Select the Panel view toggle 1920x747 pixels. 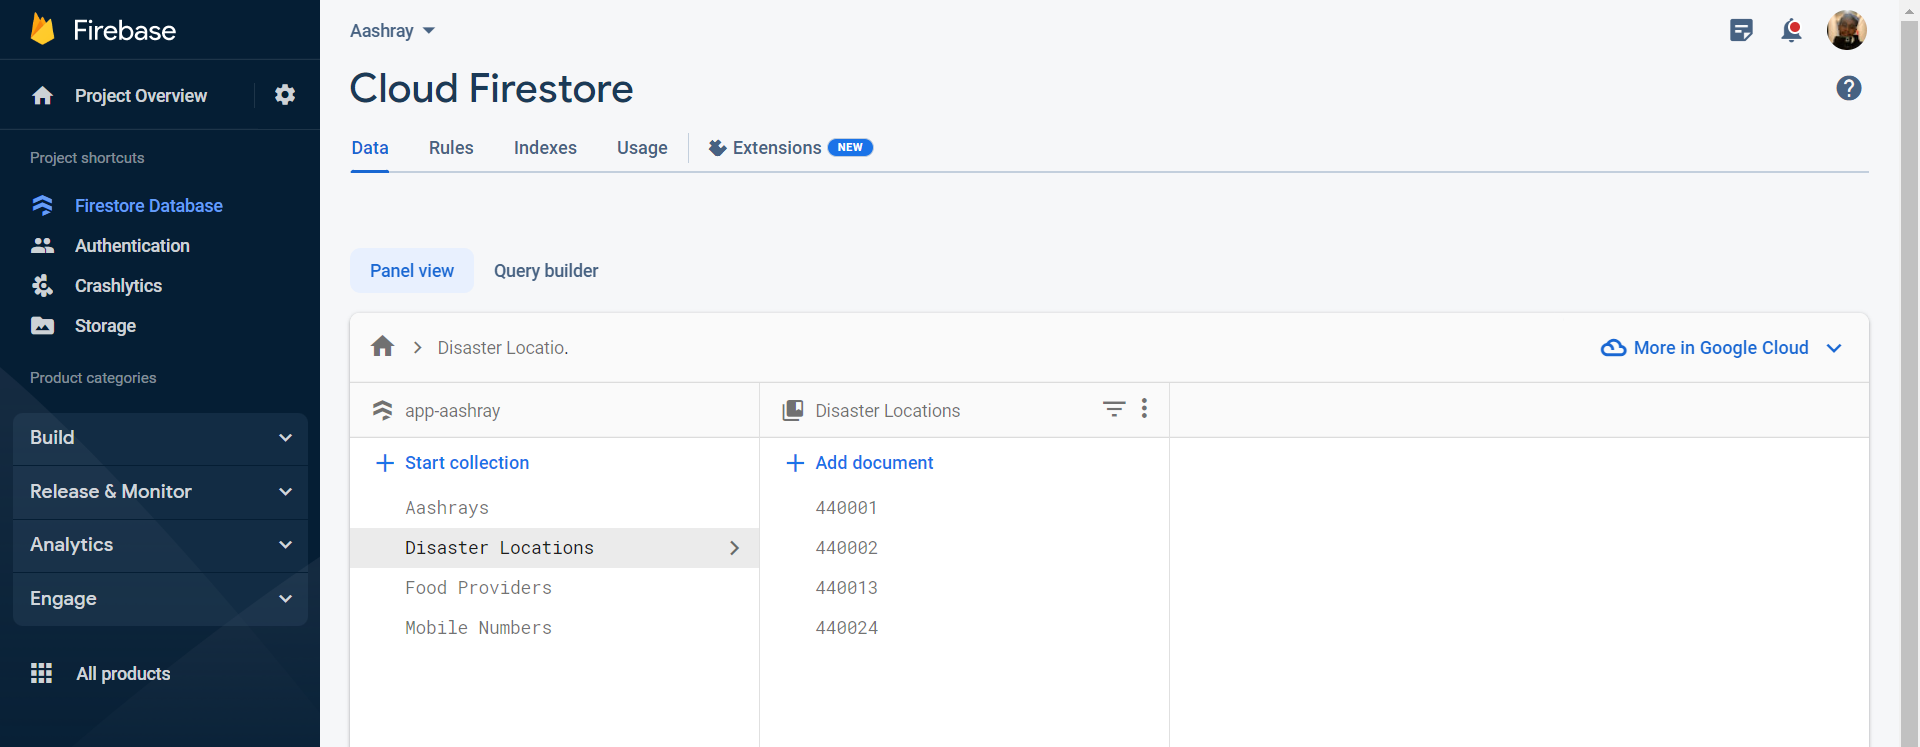coord(412,271)
